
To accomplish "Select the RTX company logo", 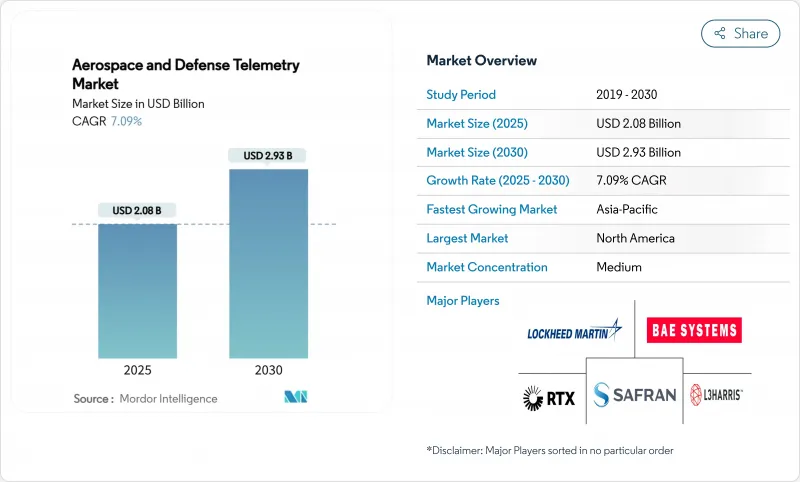I will 548,395.
